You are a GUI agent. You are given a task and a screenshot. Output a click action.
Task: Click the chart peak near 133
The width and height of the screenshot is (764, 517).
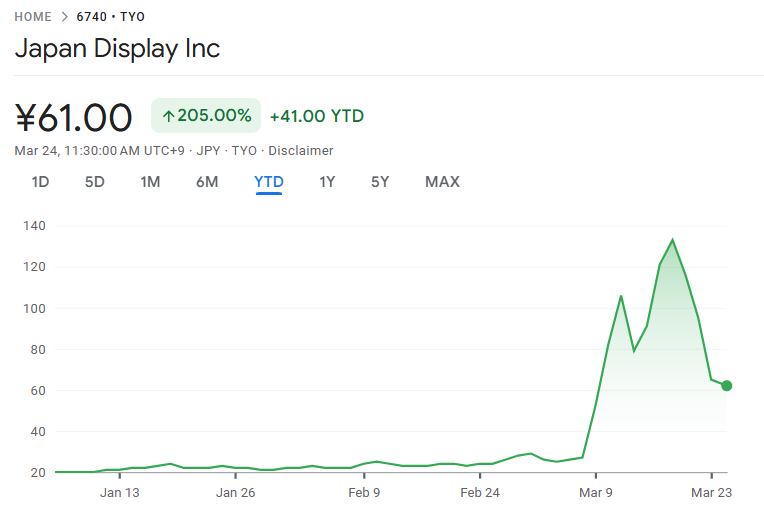tap(672, 240)
